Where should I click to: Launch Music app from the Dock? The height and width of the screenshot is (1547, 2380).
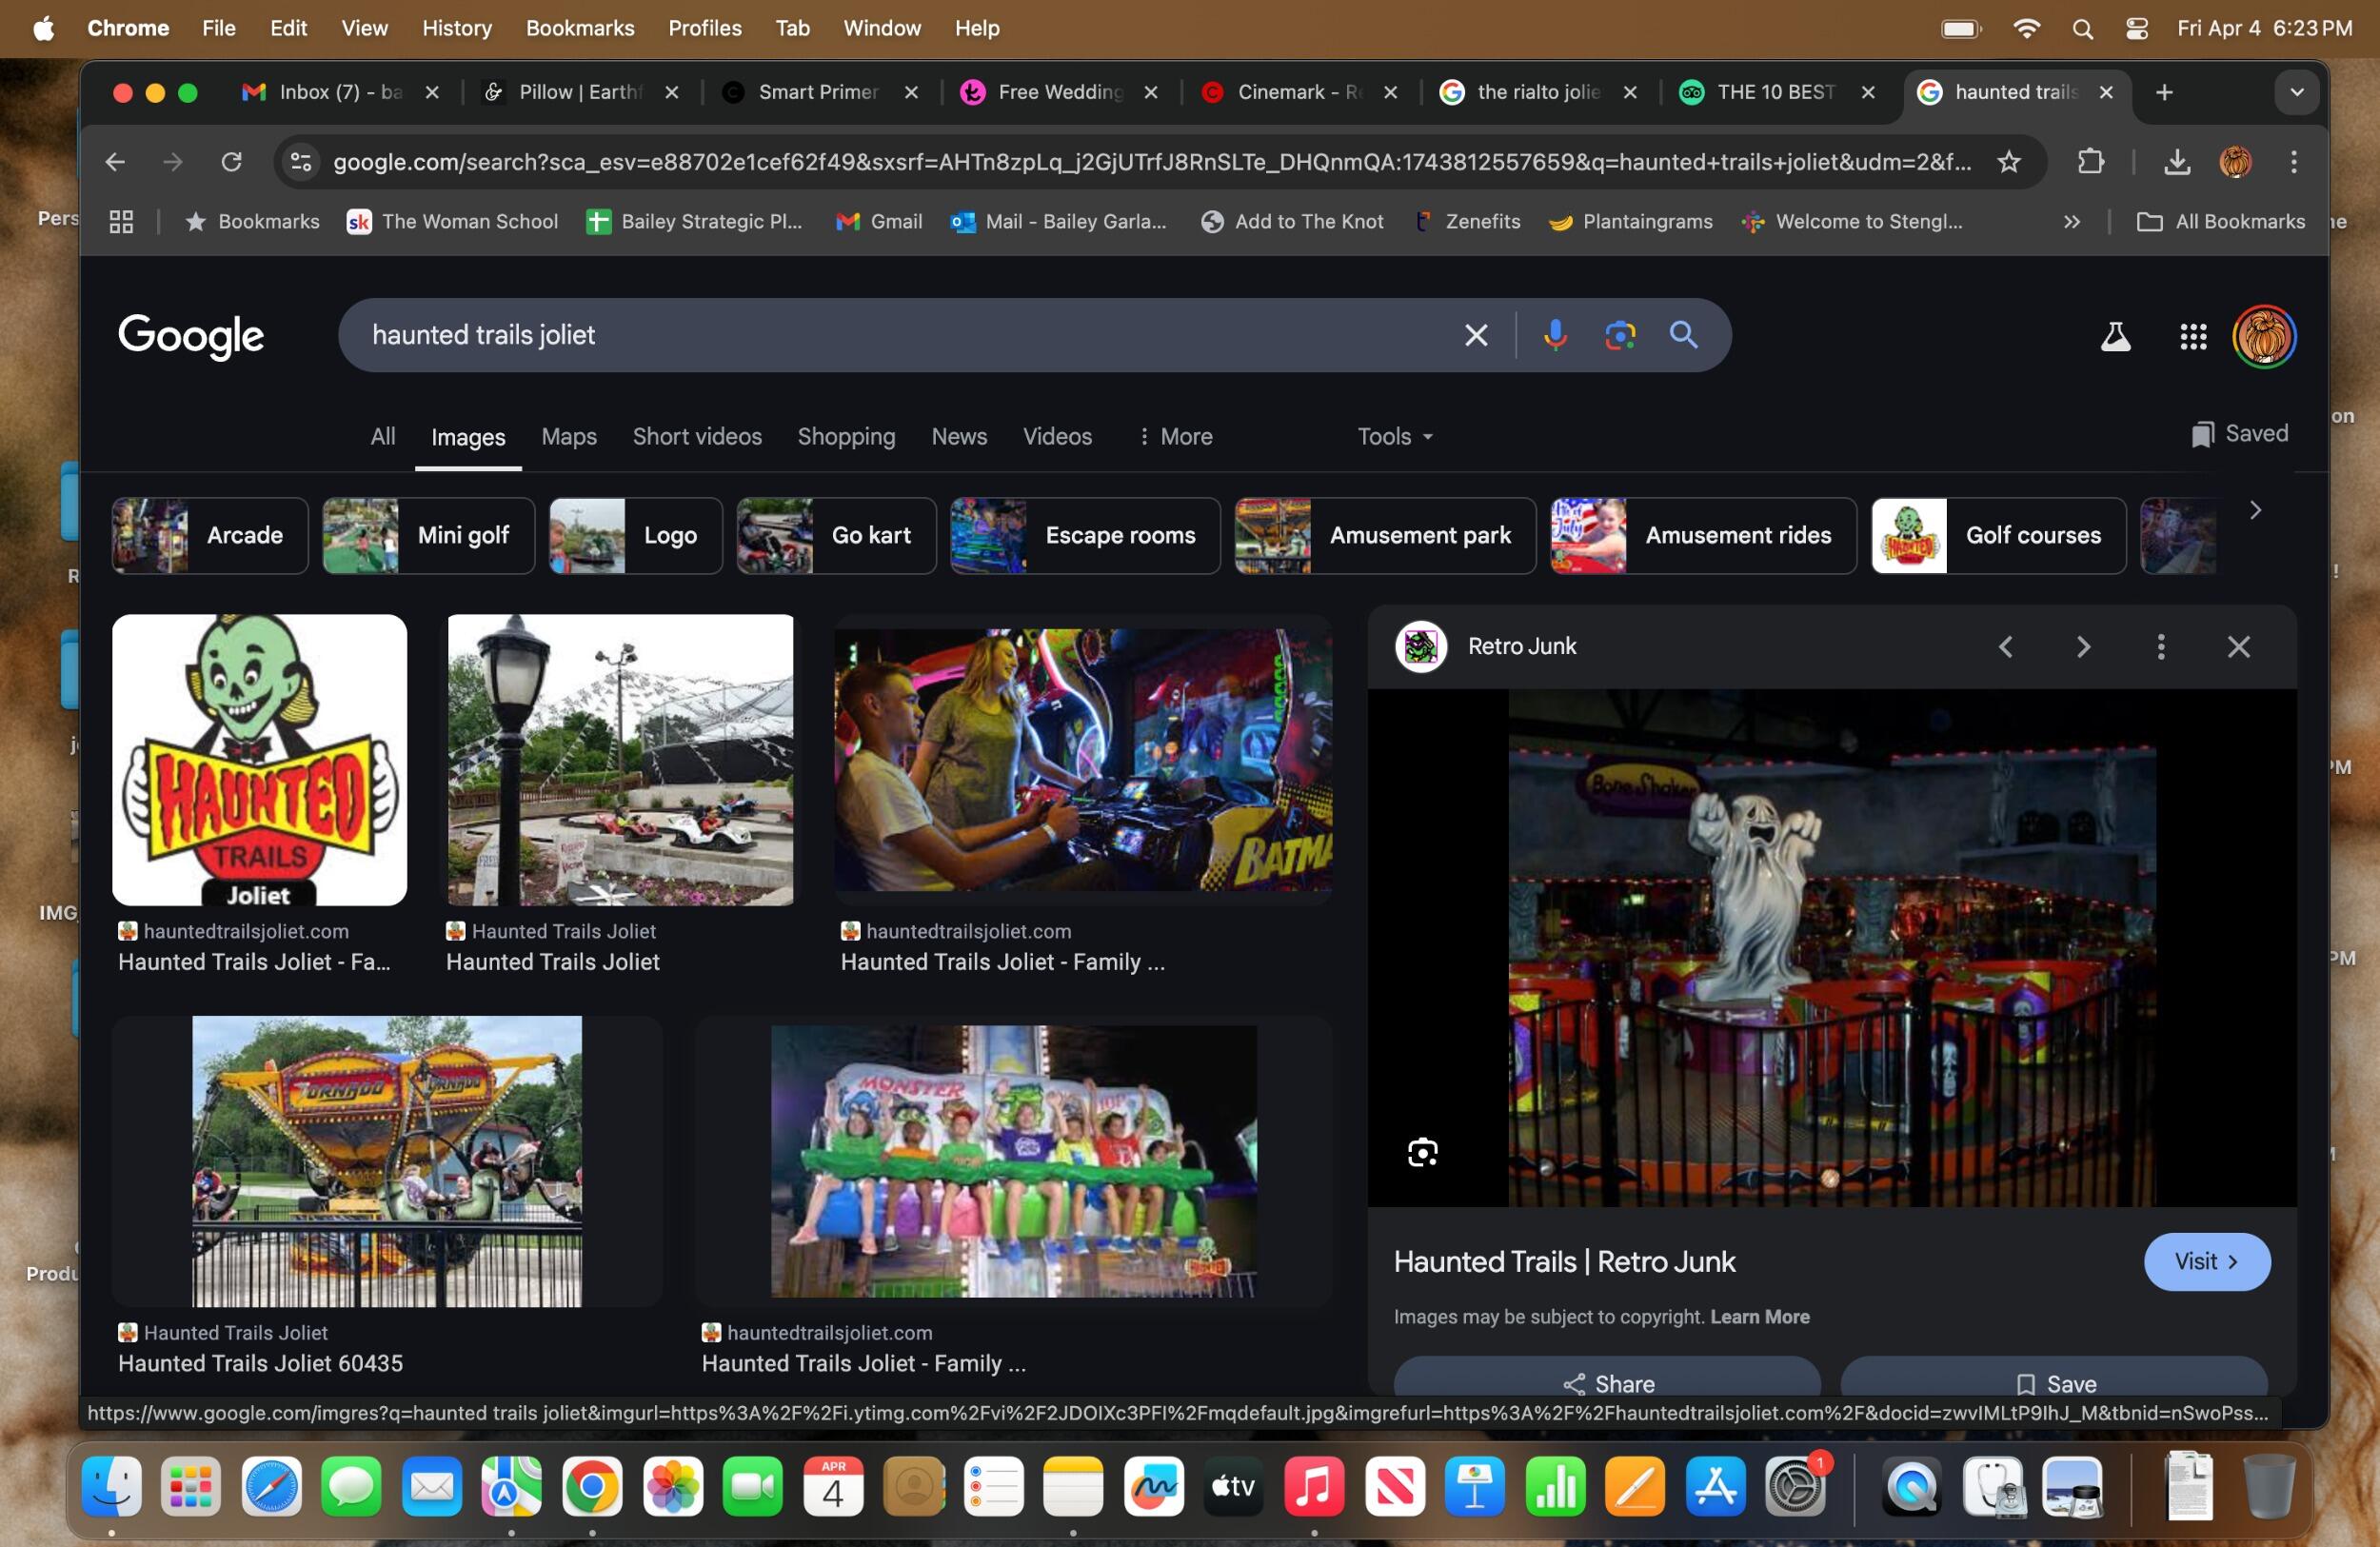pos(1314,1486)
